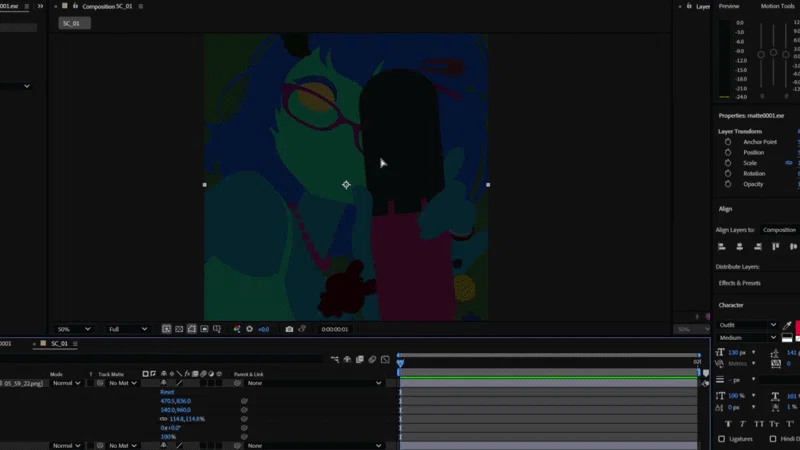This screenshot has height=450, width=800.
Task: Toggle lock icon on the Composition SC_01 tab
Action: point(76,6)
